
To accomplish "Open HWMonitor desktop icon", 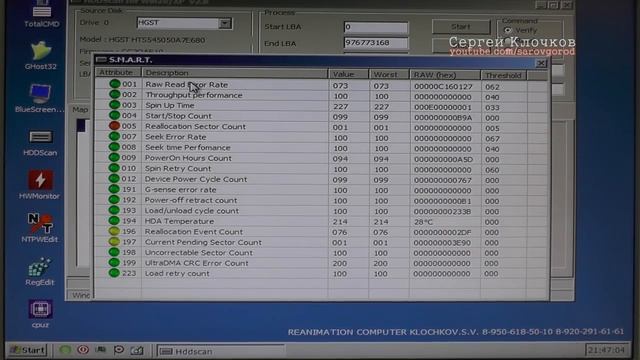I will pos(40,185).
